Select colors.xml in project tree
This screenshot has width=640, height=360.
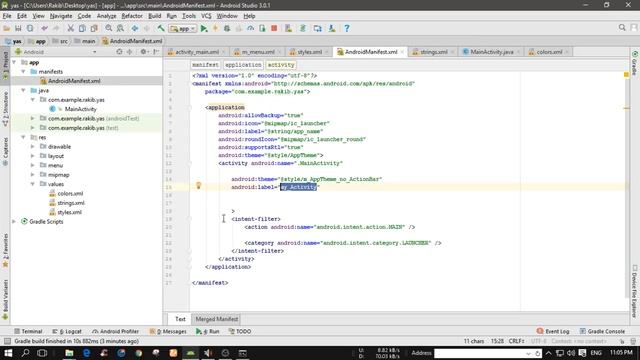70,193
